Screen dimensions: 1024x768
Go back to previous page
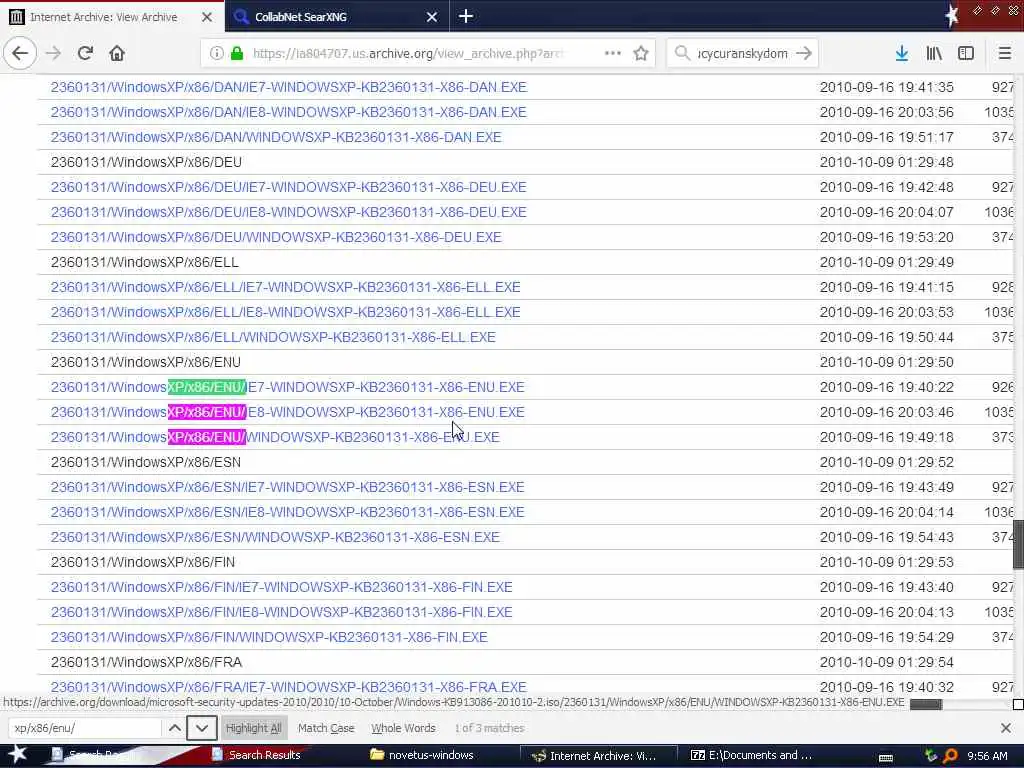click(x=20, y=53)
